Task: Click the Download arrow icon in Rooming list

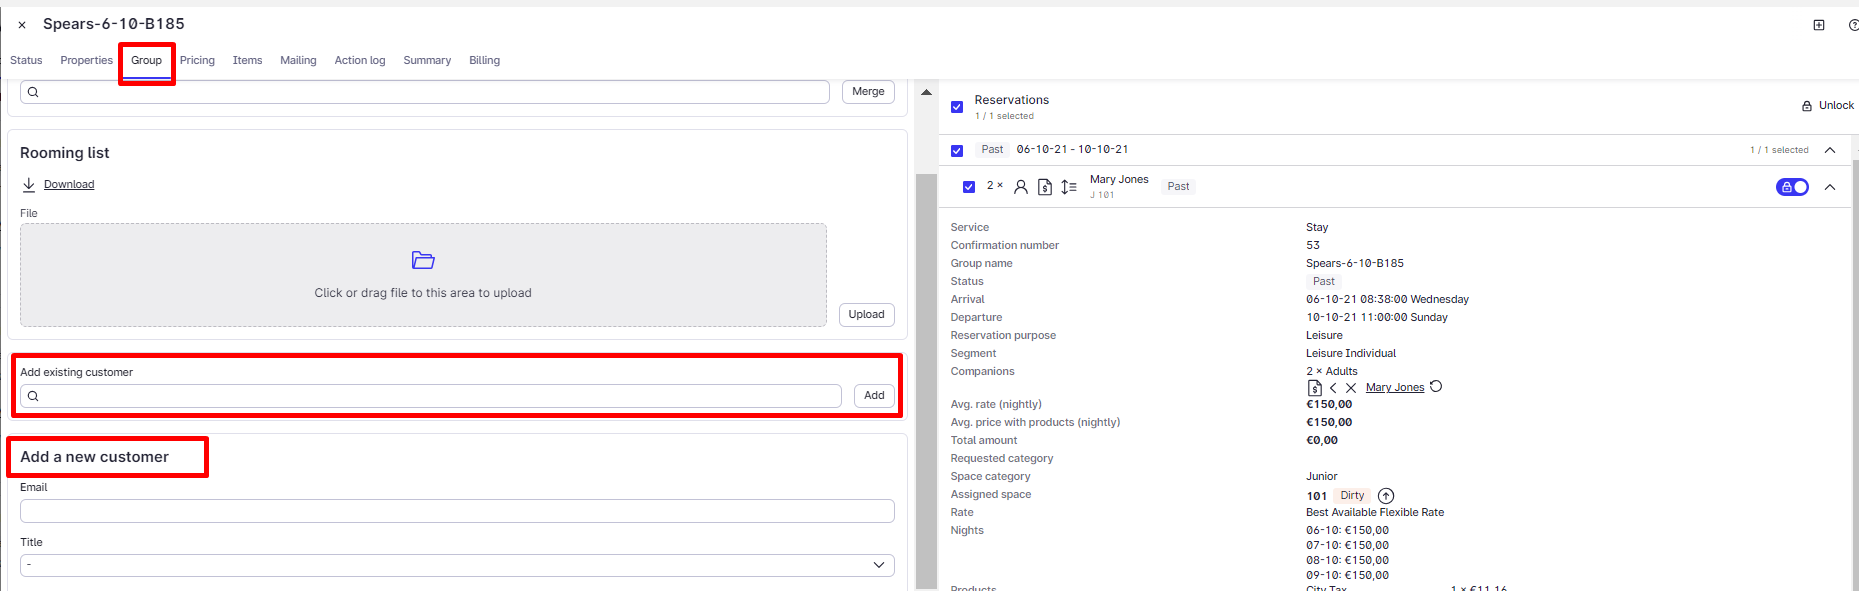Action: (29, 185)
